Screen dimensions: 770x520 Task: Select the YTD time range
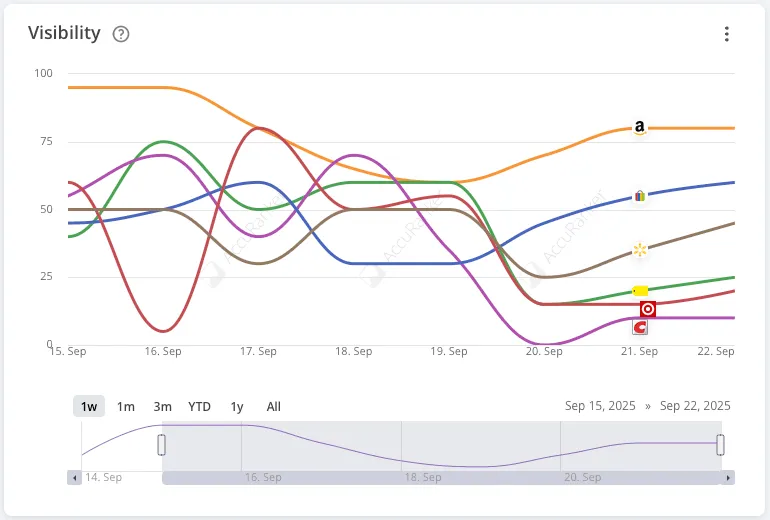pos(200,406)
